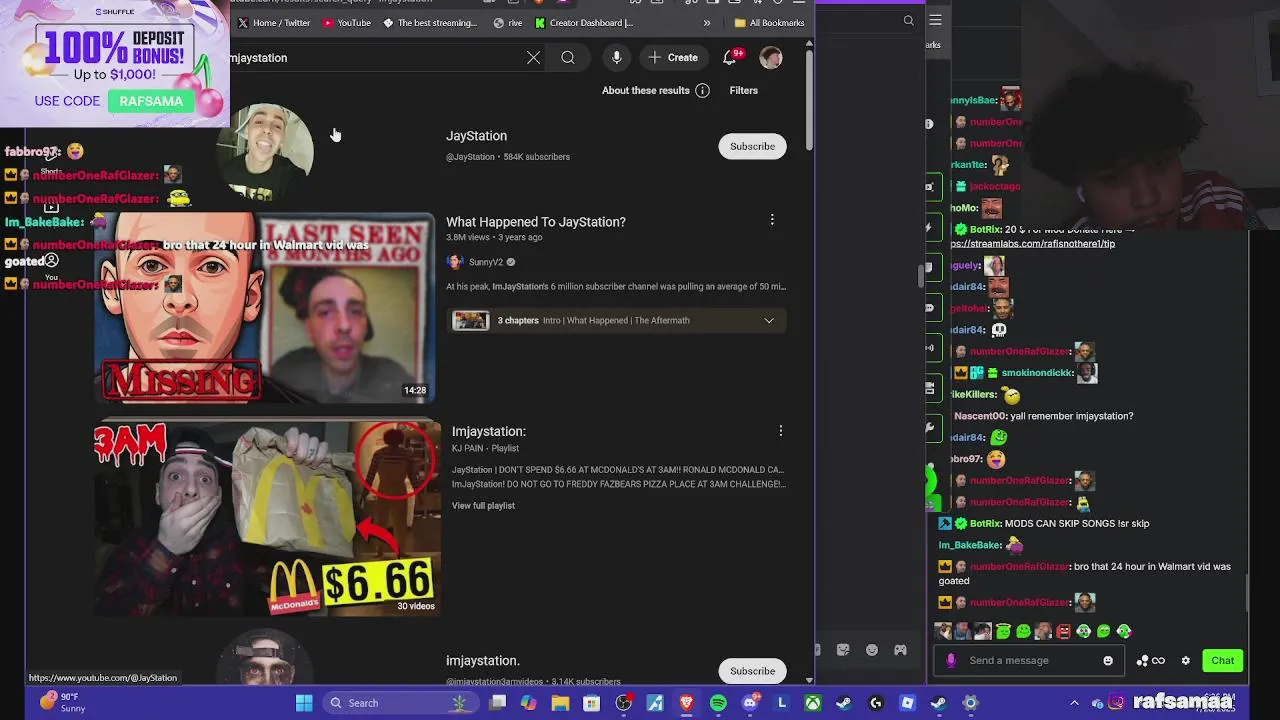Image resolution: width=1280 pixels, height=720 pixels.
Task: Subscribe to the JayStation channel
Action: 752,146
